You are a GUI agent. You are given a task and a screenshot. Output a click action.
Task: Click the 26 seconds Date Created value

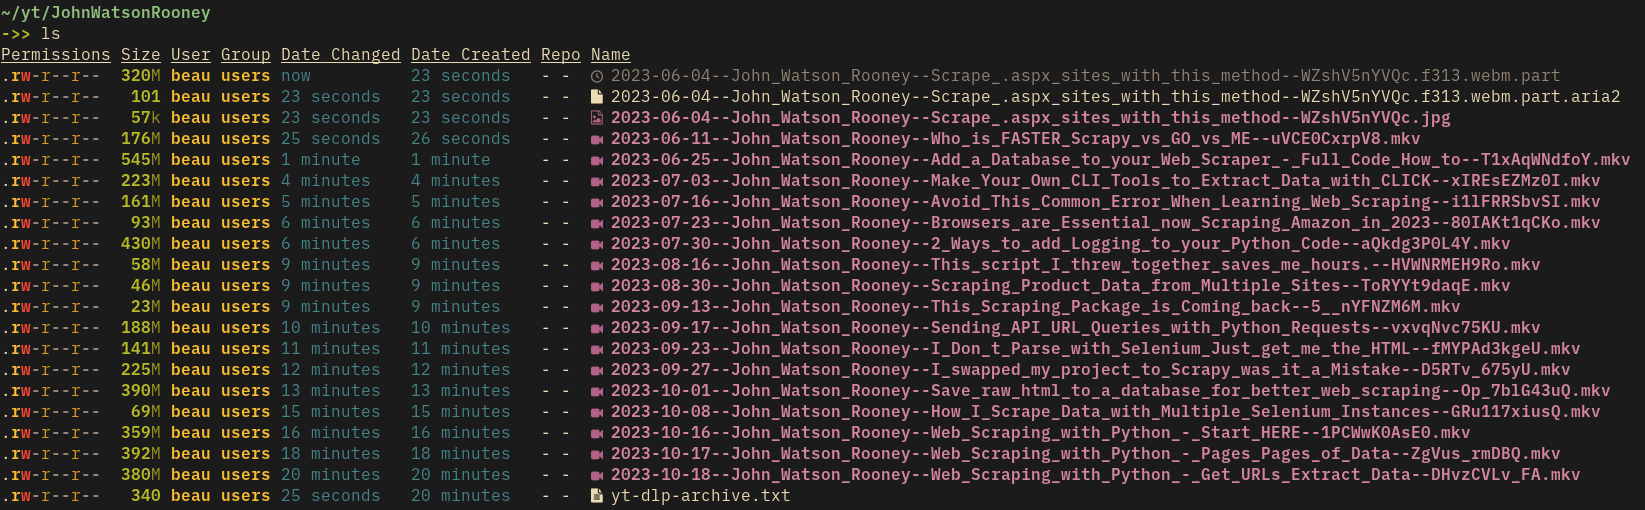pos(461,139)
